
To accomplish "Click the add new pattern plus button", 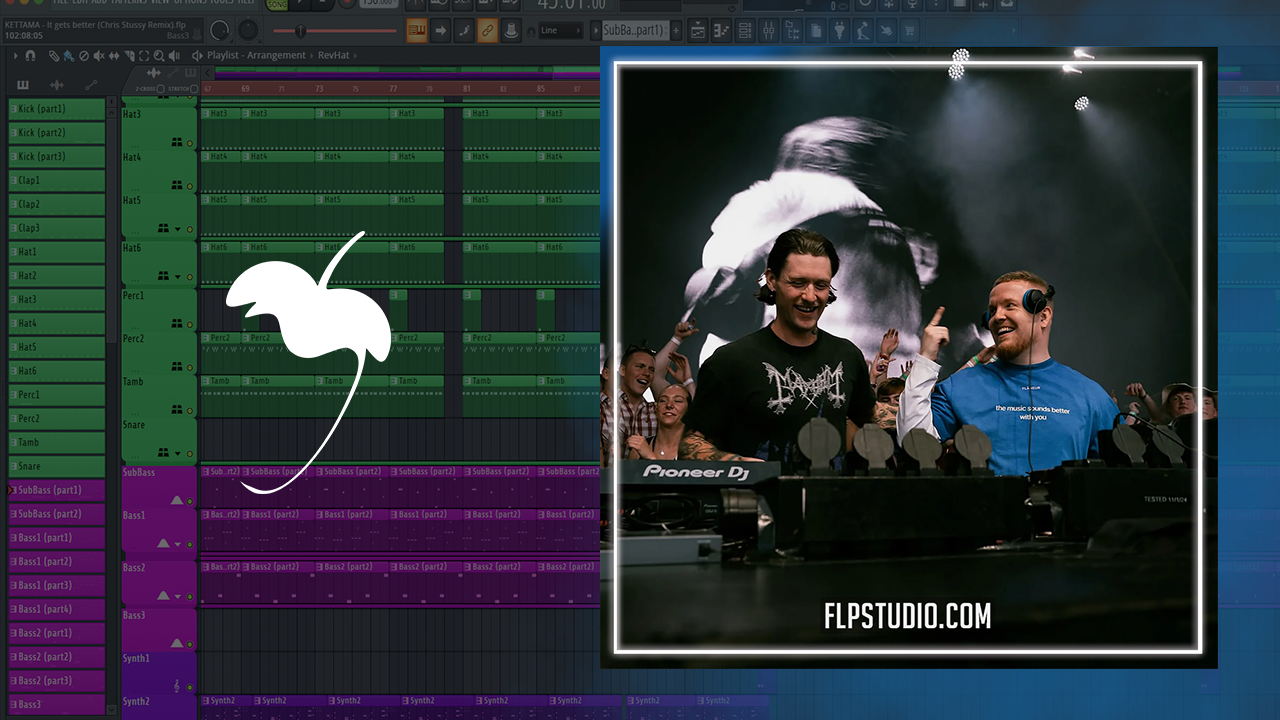I will pyautogui.click(x=677, y=31).
